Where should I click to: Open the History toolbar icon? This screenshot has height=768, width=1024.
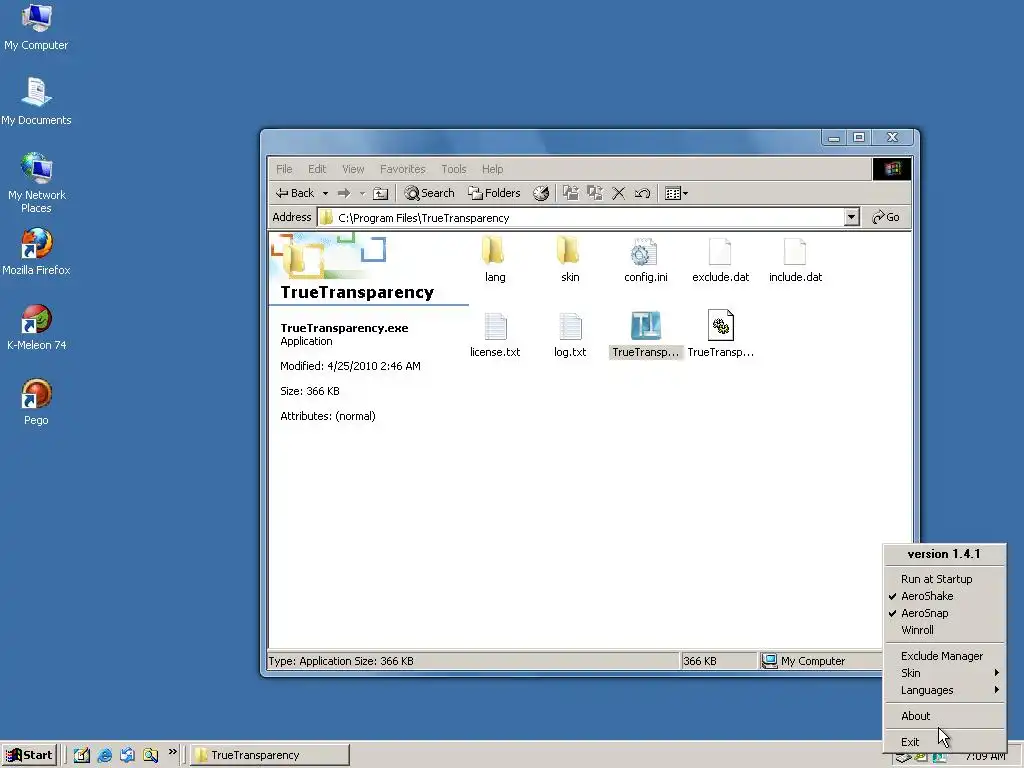coord(541,193)
